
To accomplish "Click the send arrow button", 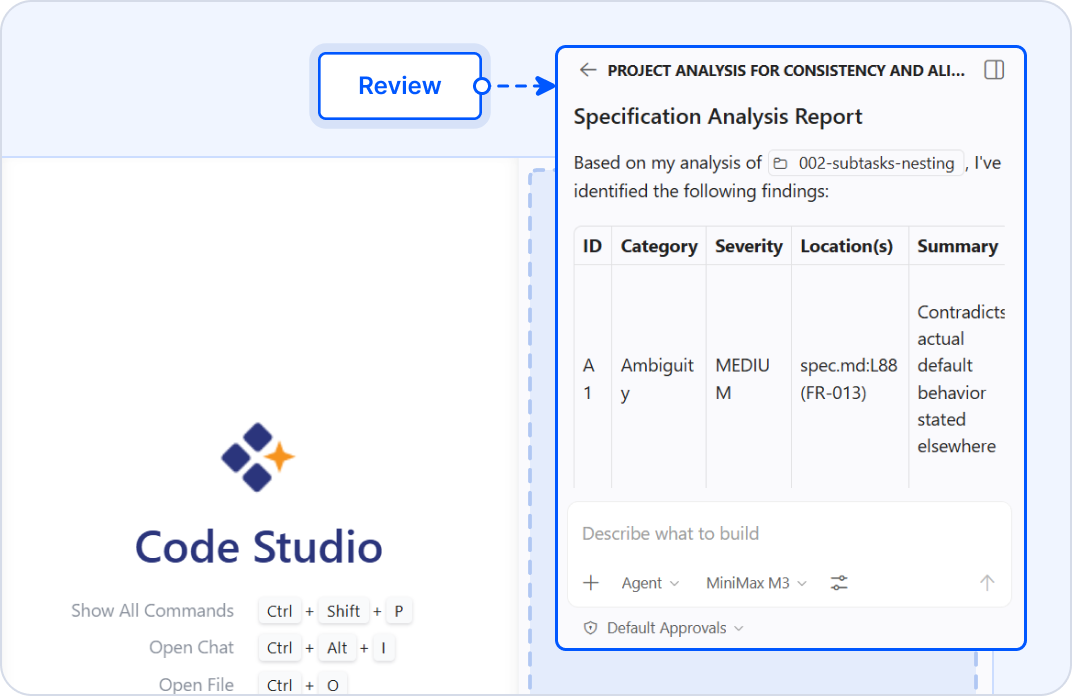I will click(x=987, y=583).
